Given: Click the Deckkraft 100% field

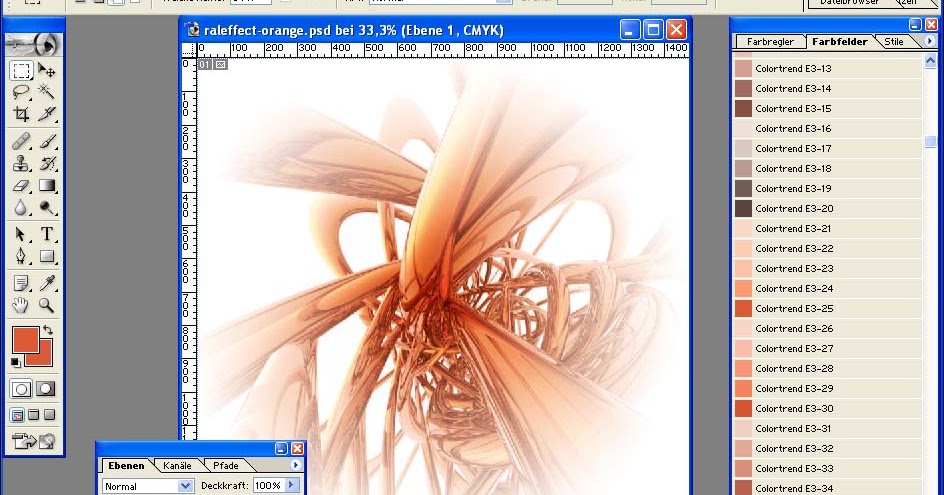Looking at the screenshot, I should (x=269, y=485).
